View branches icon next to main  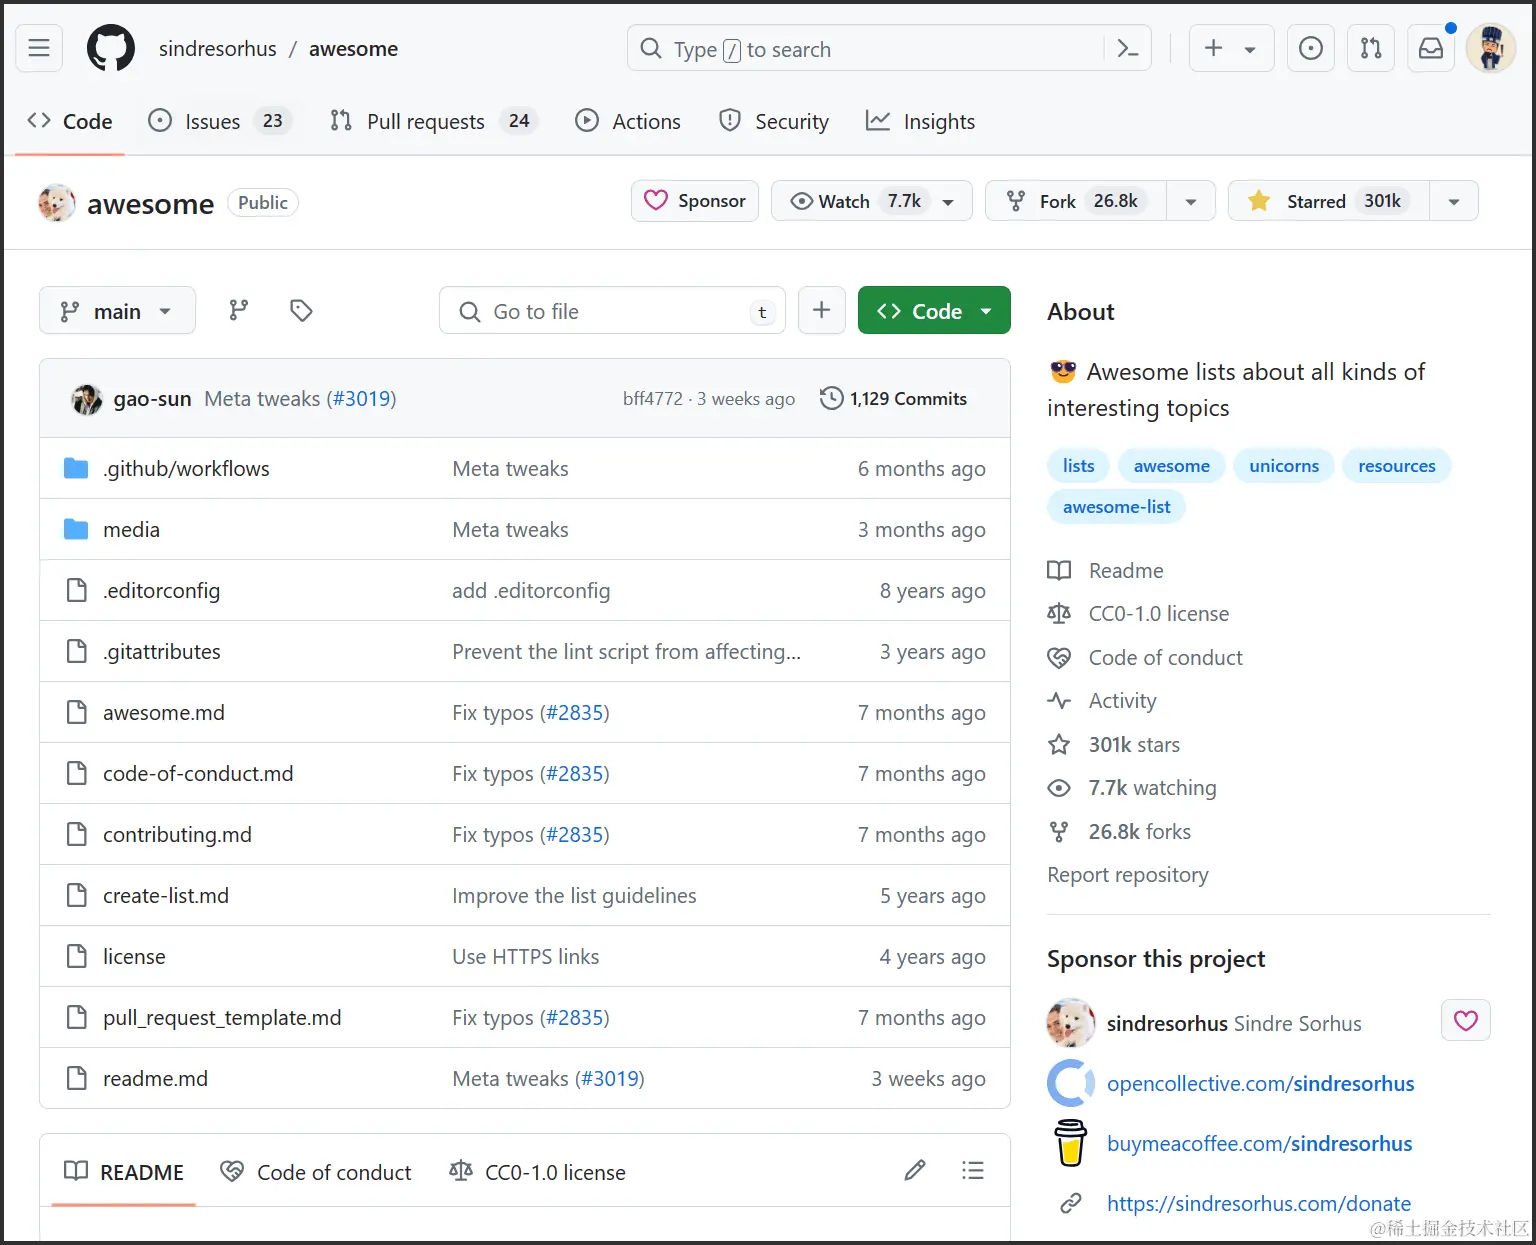(x=239, y=311)
